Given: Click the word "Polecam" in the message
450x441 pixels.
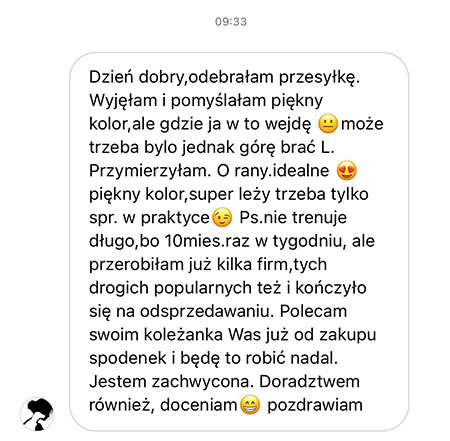Looking at the screenshot, I should point(313,311).
